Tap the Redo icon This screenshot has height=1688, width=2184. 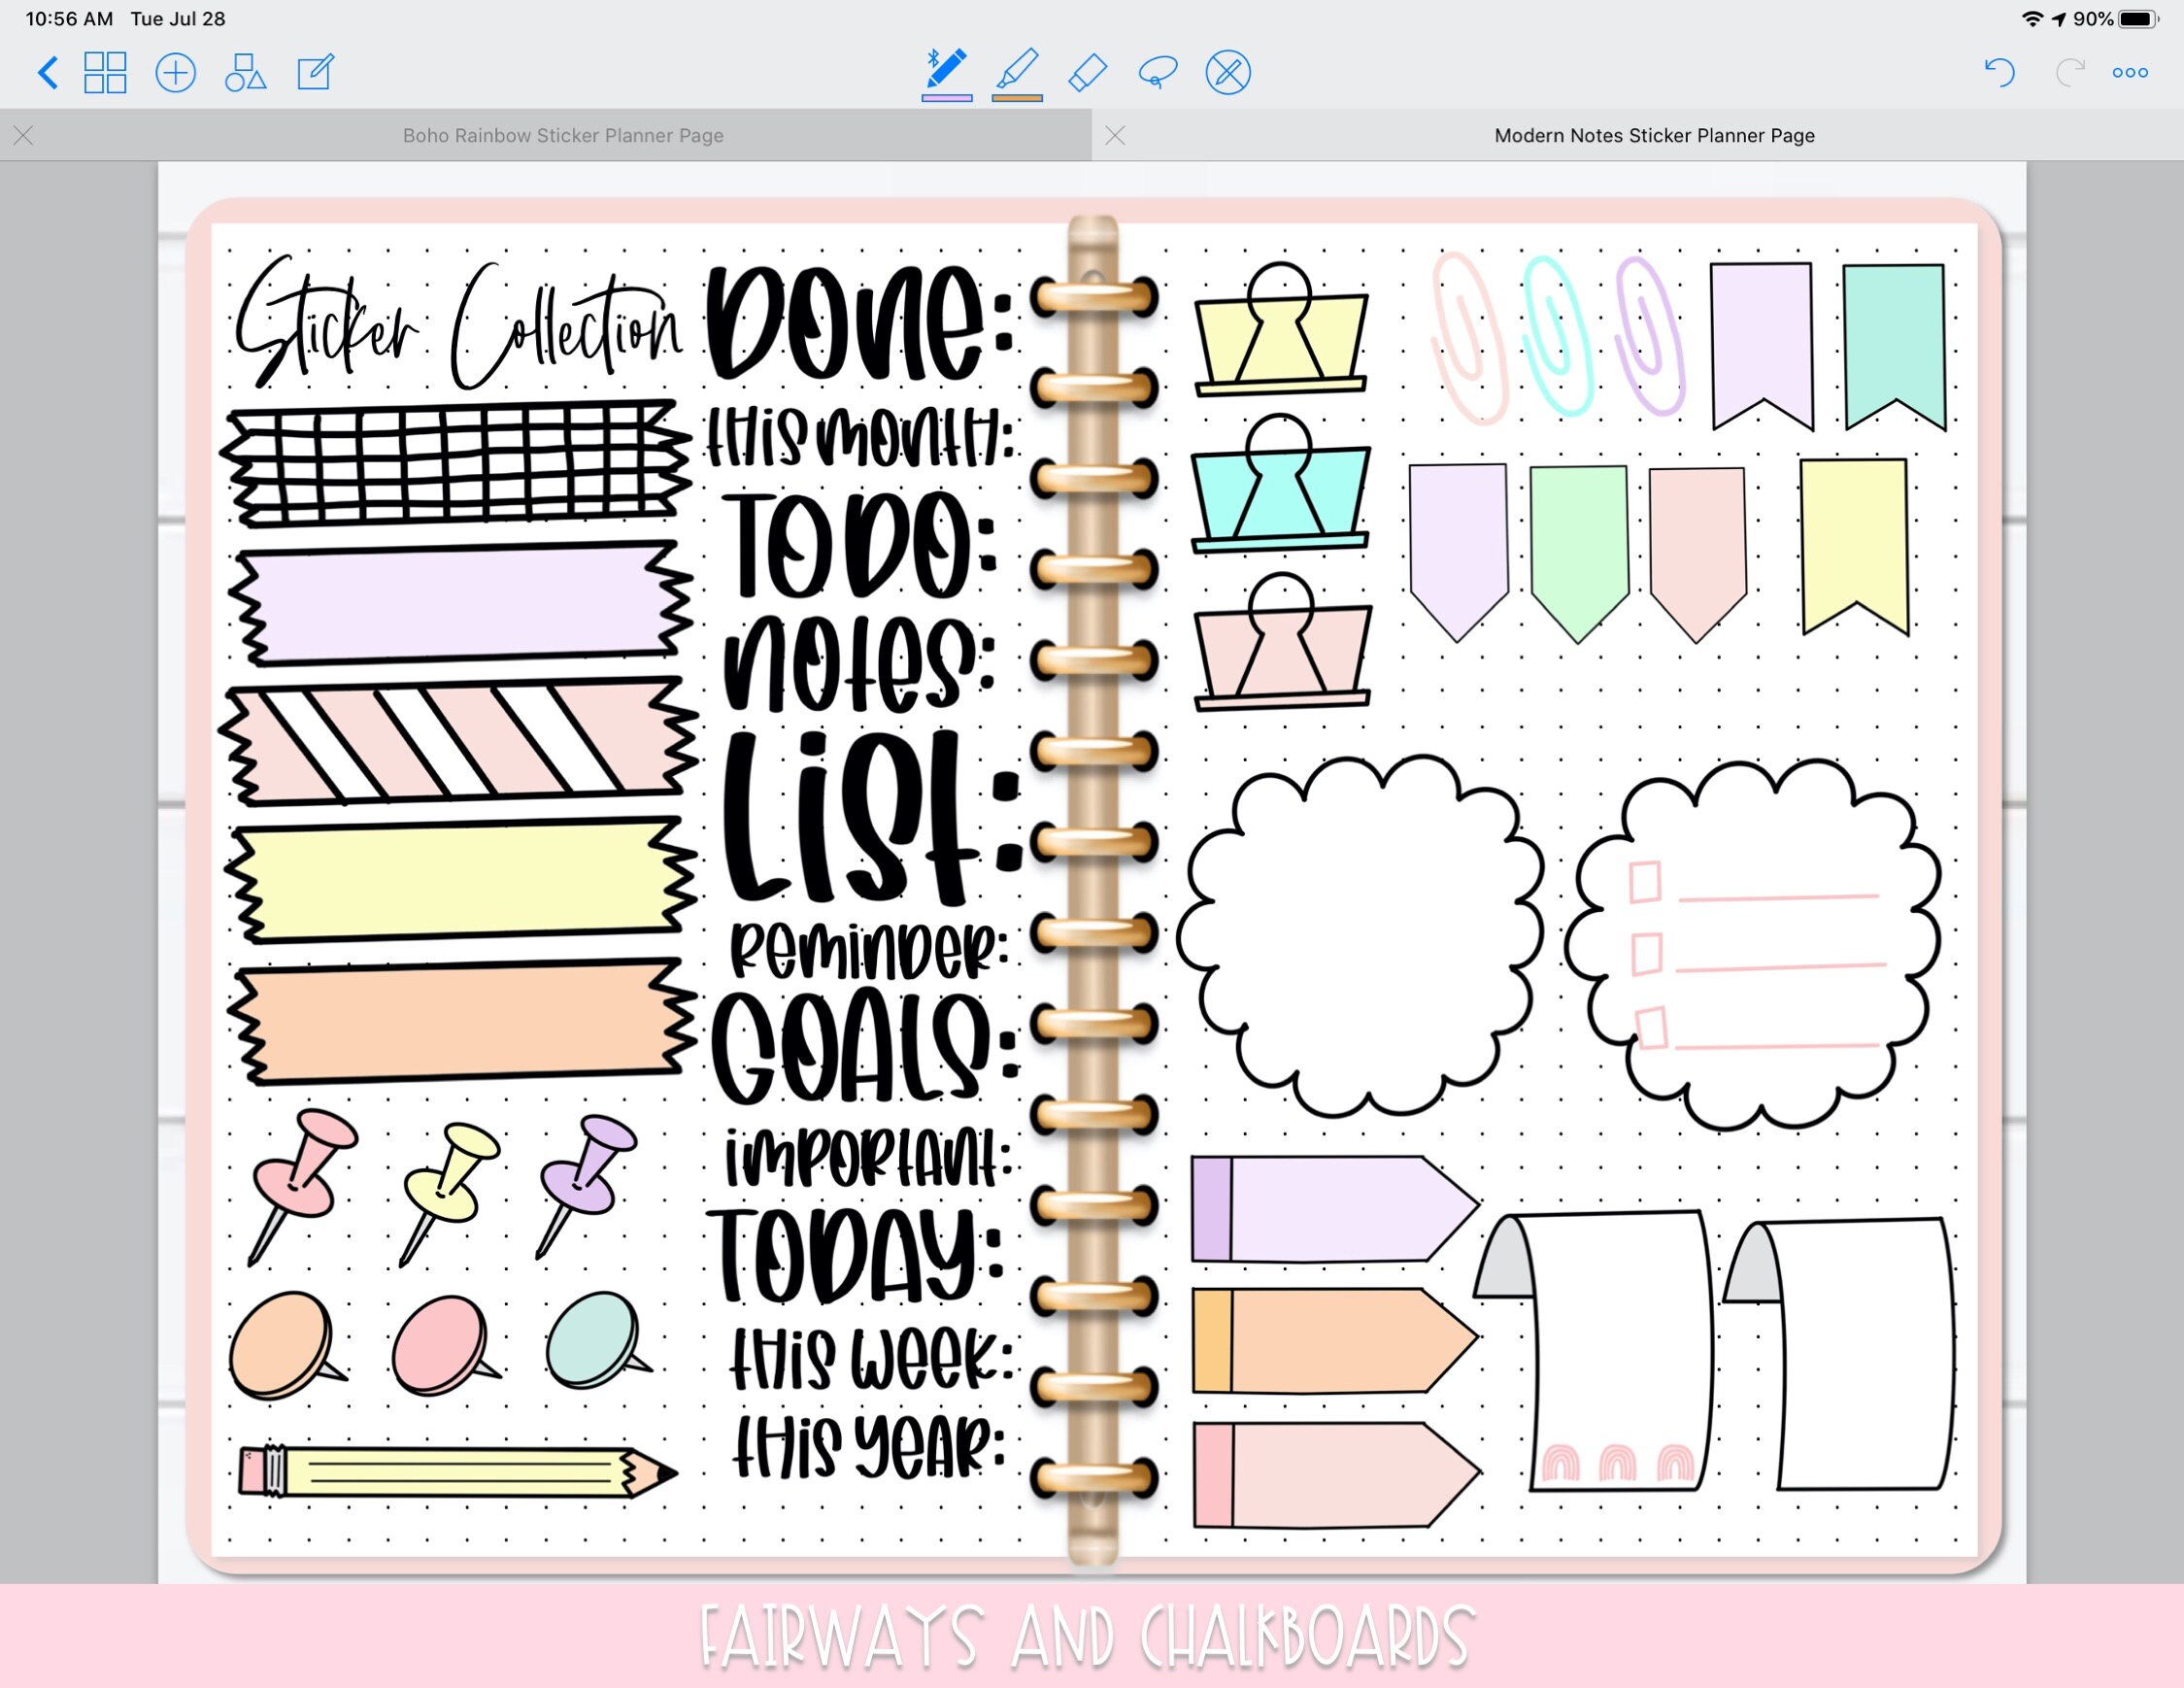[x=2068, y=72]
